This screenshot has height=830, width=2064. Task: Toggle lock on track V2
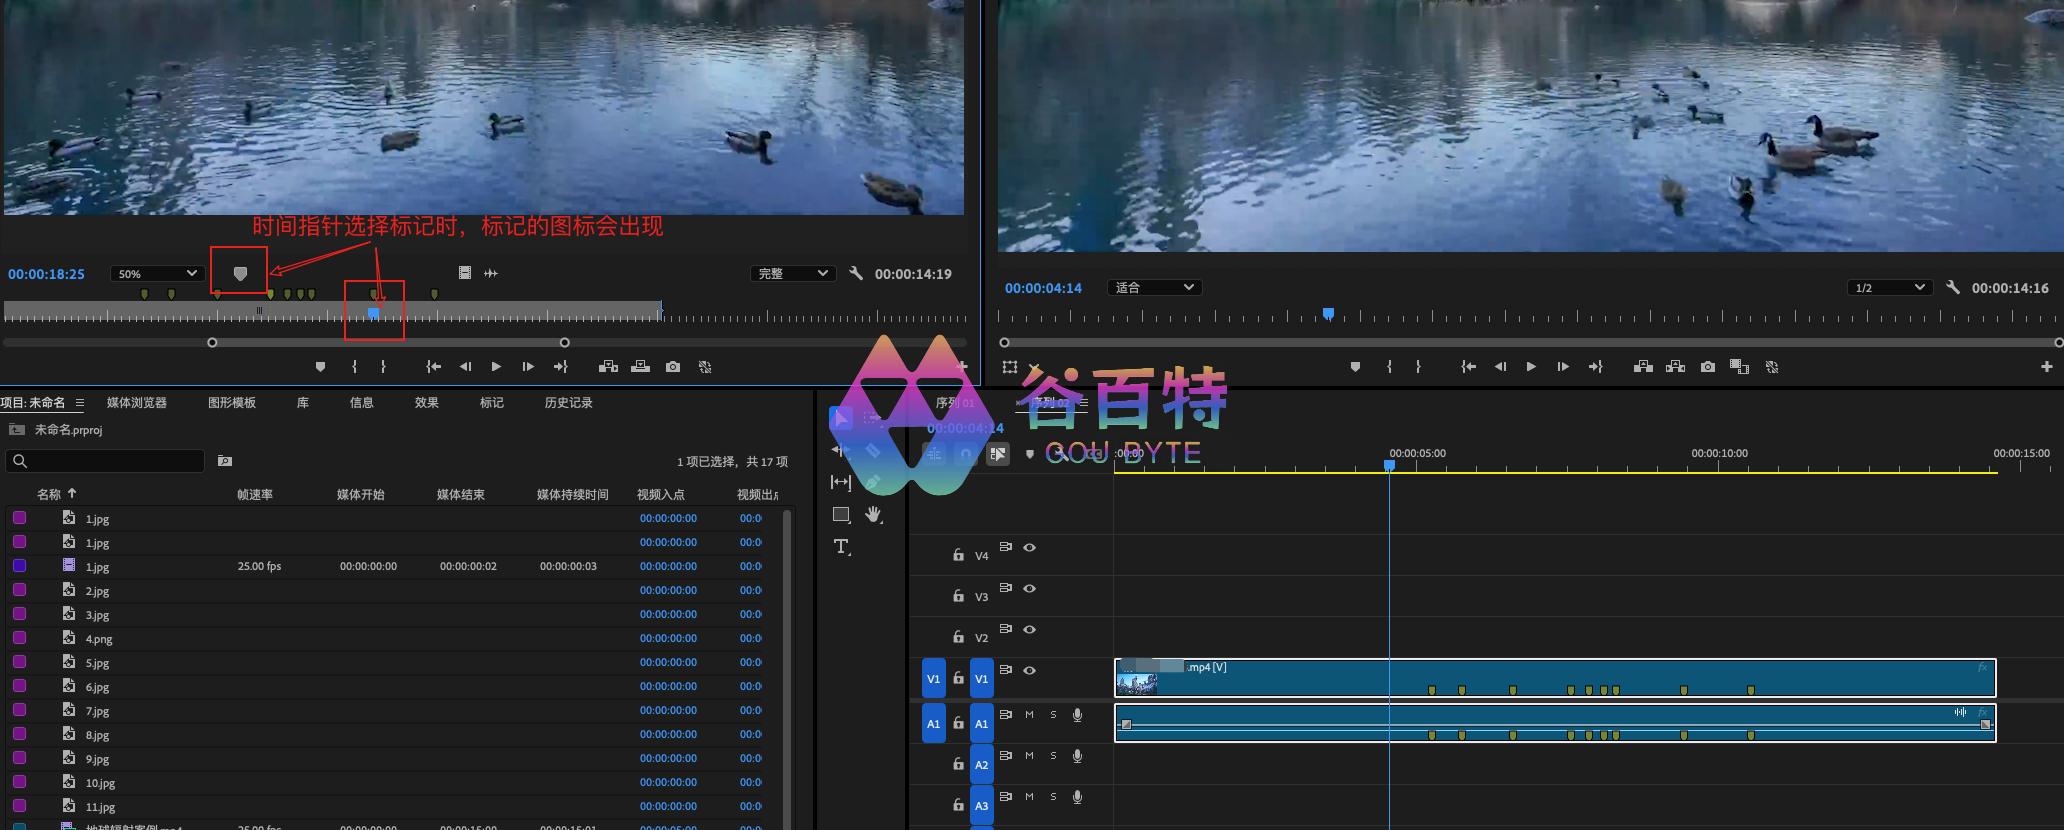tap(958, 637)
